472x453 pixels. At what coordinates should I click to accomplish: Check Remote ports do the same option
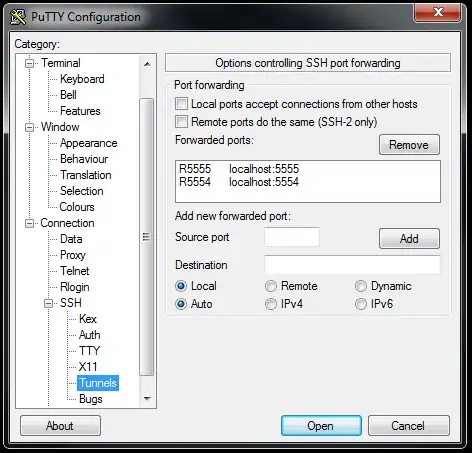181,122
